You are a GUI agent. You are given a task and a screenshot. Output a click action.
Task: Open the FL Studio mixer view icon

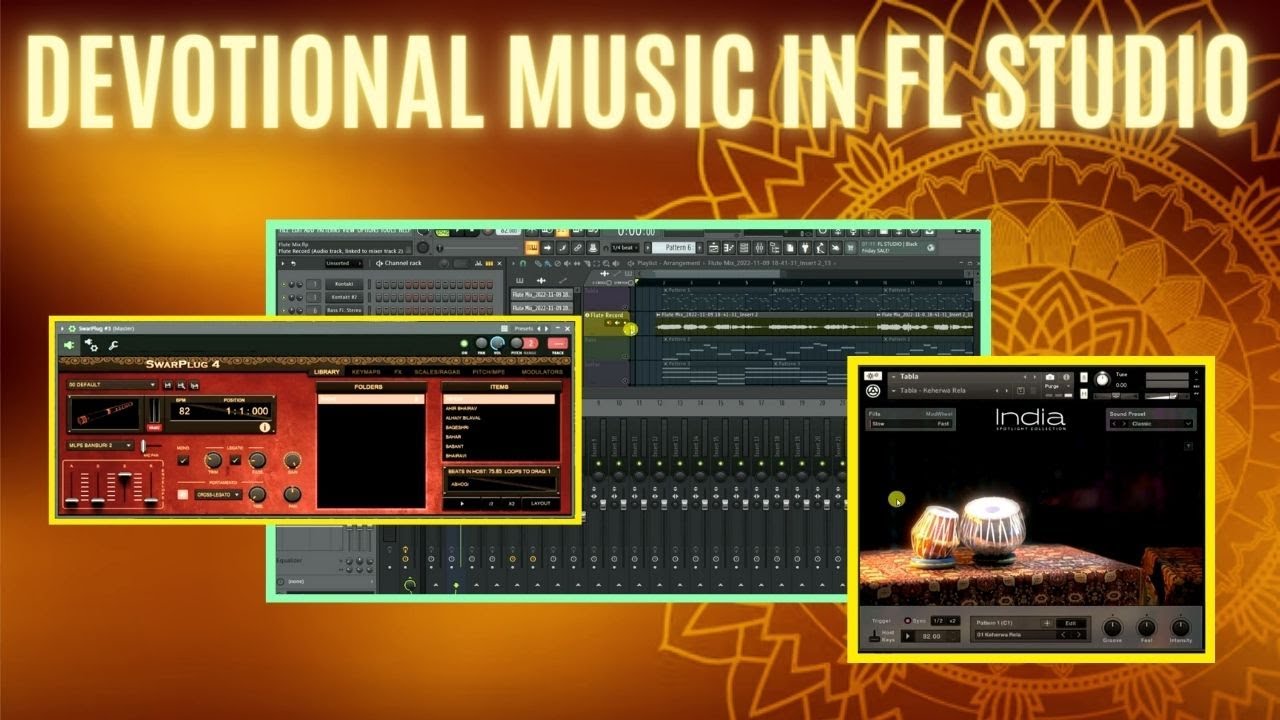761,248
